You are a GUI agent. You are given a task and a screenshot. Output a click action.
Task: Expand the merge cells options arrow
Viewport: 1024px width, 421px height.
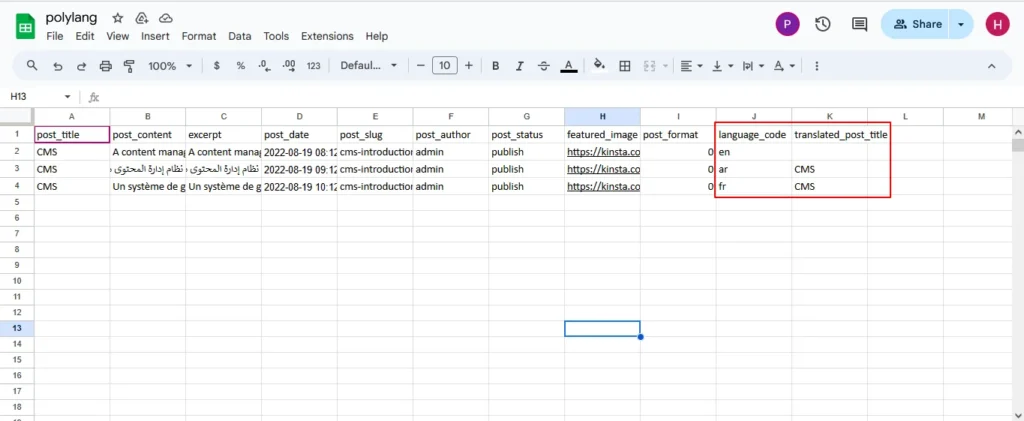pyautogui.click(x=665, y=66)
